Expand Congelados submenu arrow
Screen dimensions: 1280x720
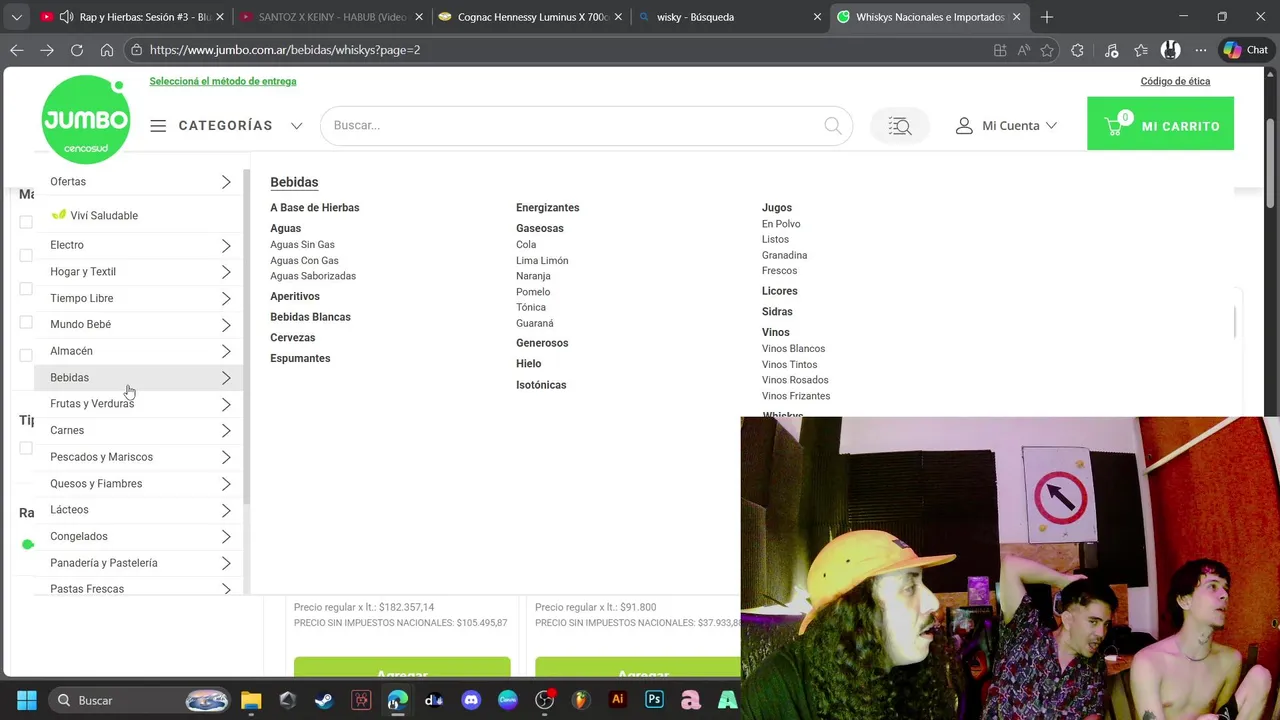(226, 537)
